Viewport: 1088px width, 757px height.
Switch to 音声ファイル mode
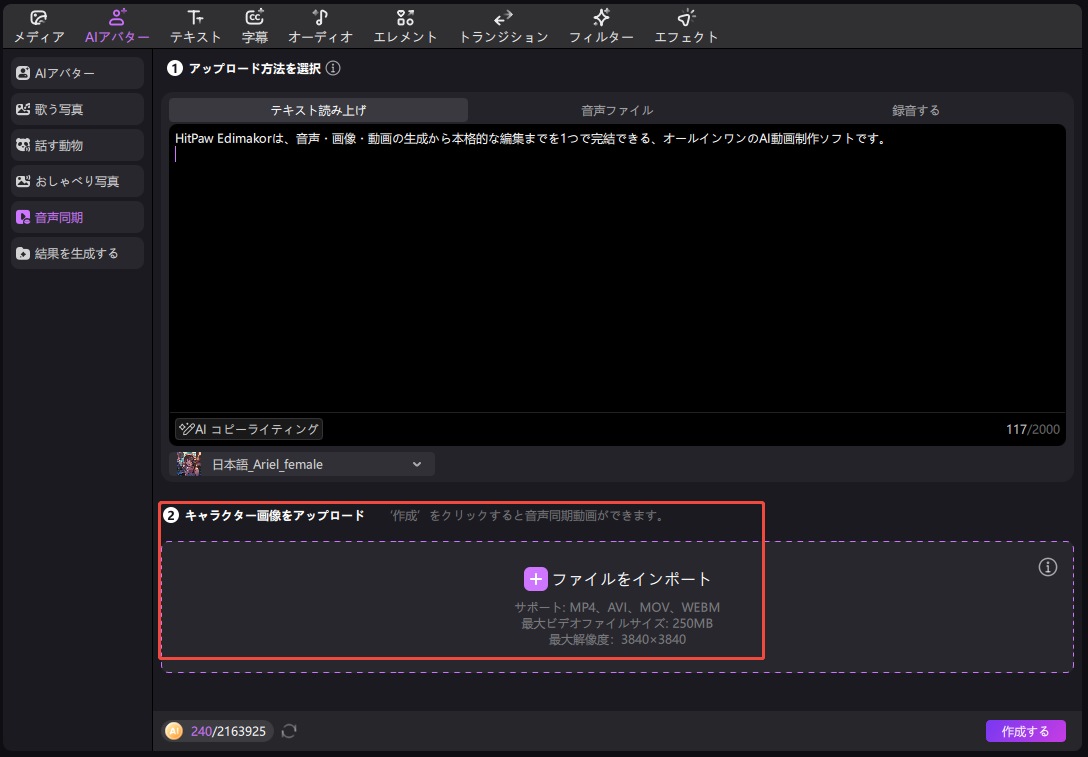[x=617, y=110]
